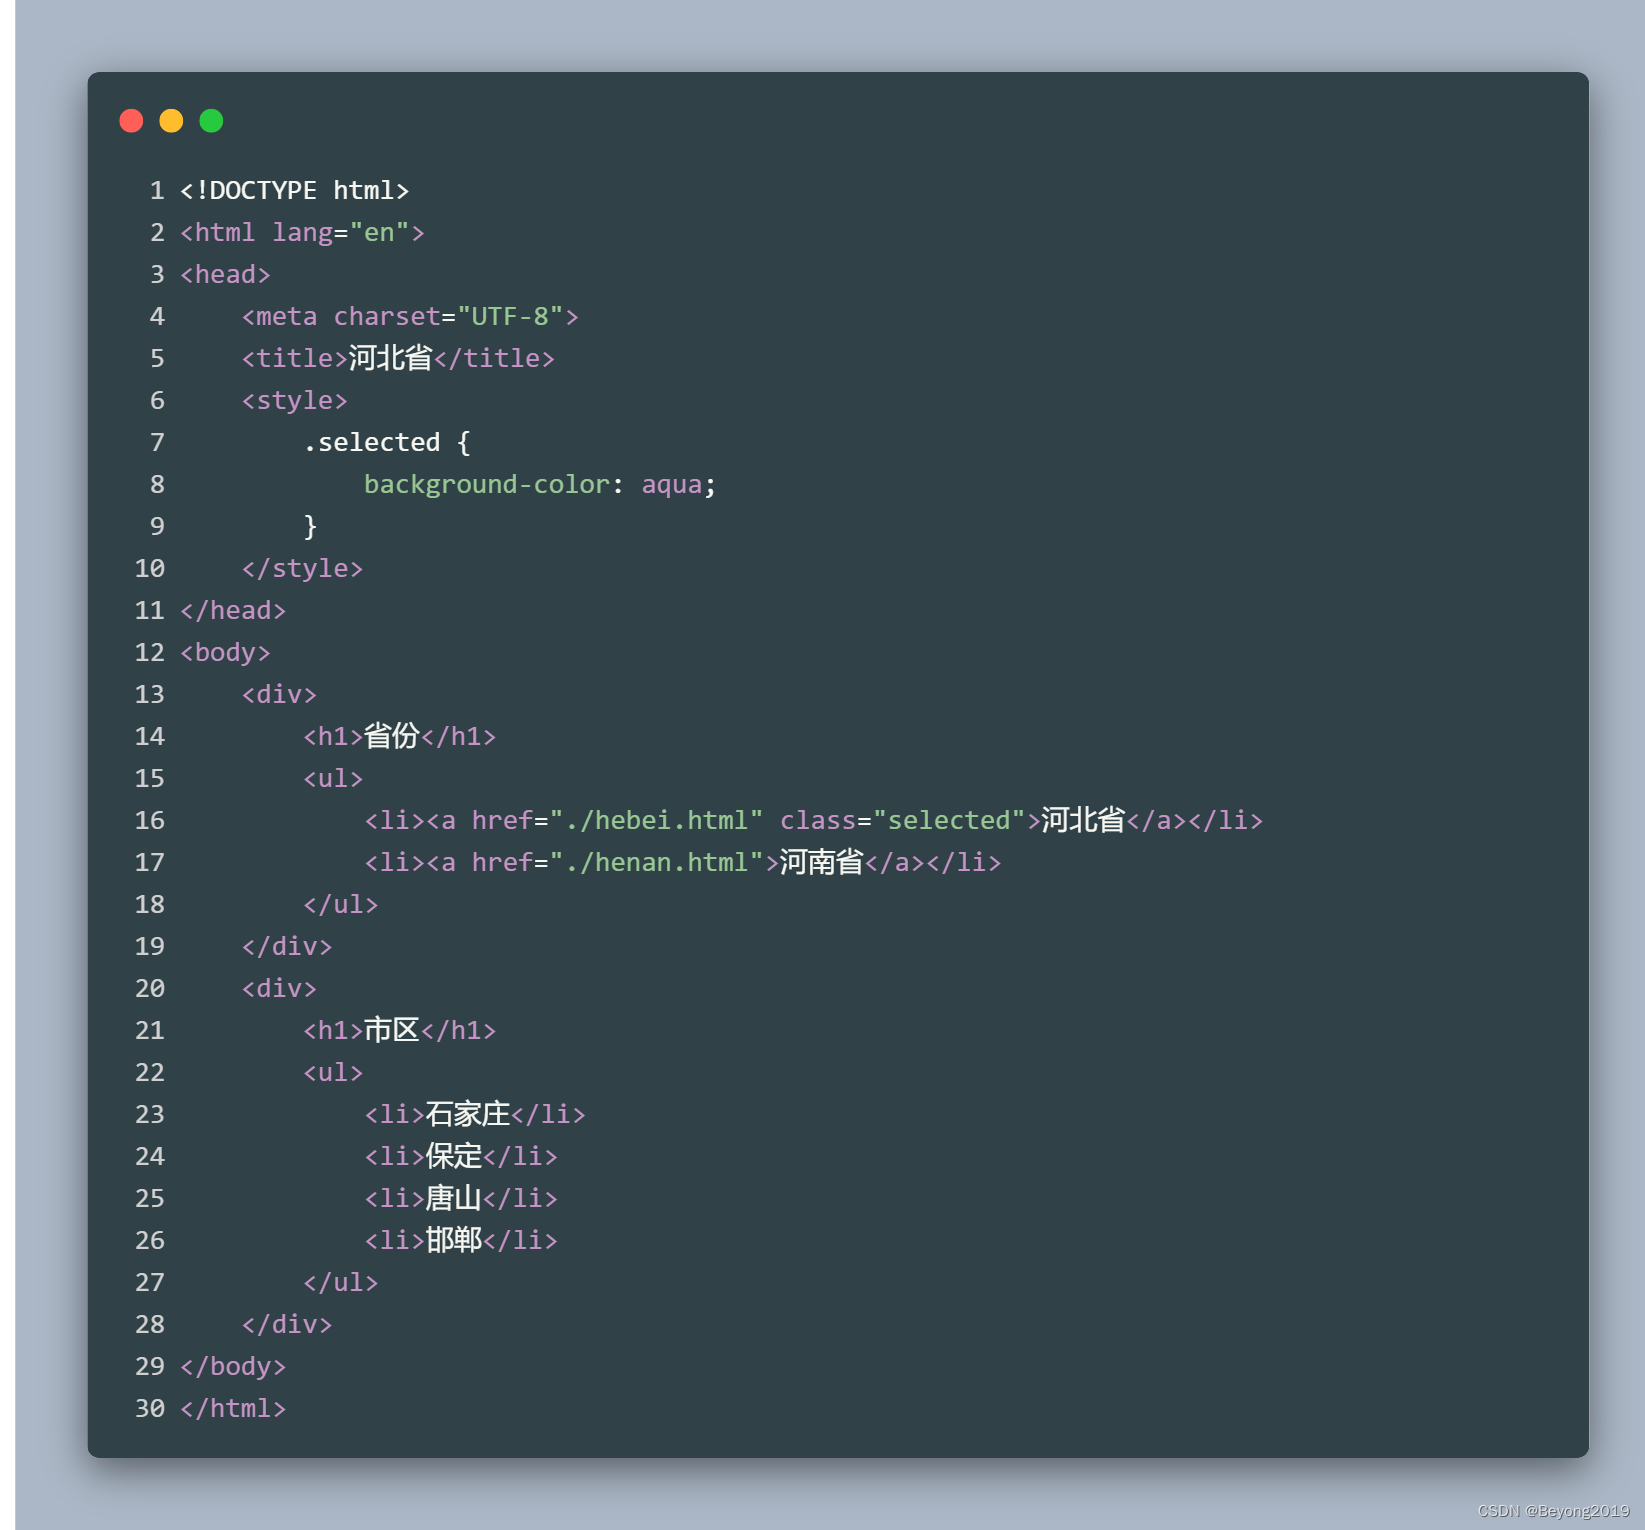The width and height of the screenshot is (1645, 1530).
Task: Click the CSDN @Beyong2019 watermark
Action: (x=1553, y=1511)
